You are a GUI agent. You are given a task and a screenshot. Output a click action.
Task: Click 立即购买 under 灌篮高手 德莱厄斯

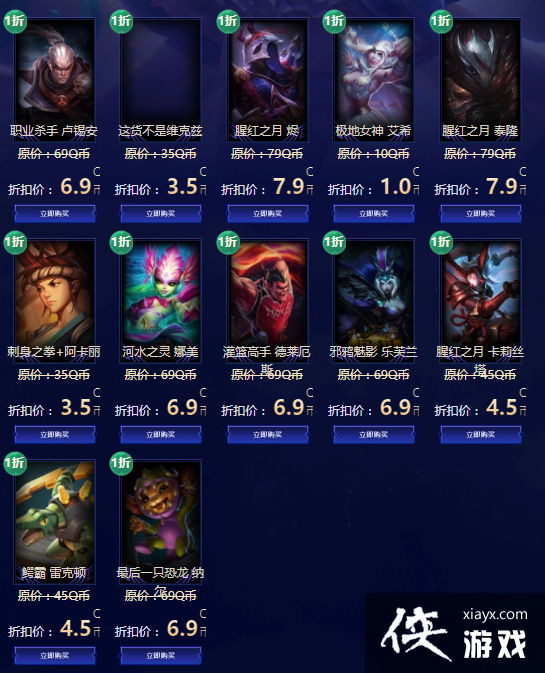(267, 434)
